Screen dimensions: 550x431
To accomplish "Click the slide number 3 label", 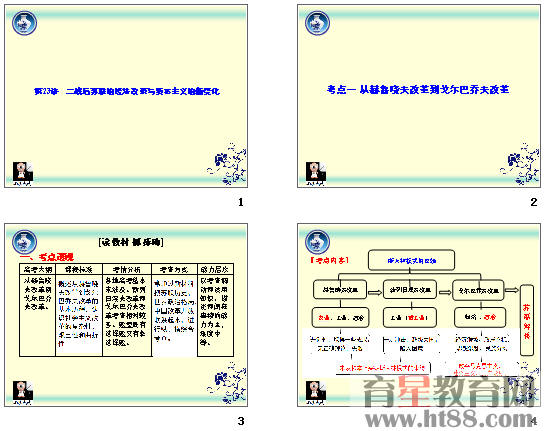I will point(241,421).
